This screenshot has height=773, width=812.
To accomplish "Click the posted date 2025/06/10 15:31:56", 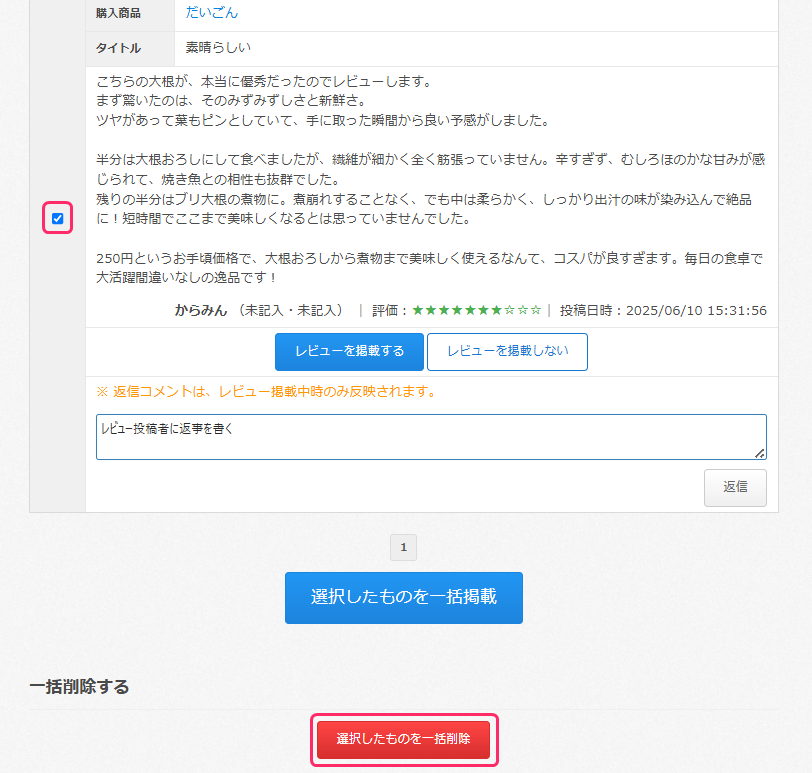I will pyautogui.click(x=696, y=310).
